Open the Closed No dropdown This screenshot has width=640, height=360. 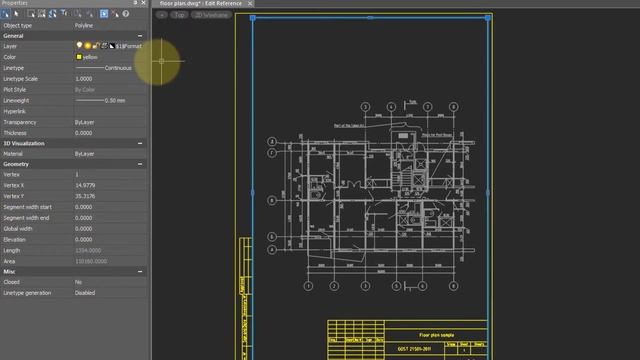[x=109, y=282]
